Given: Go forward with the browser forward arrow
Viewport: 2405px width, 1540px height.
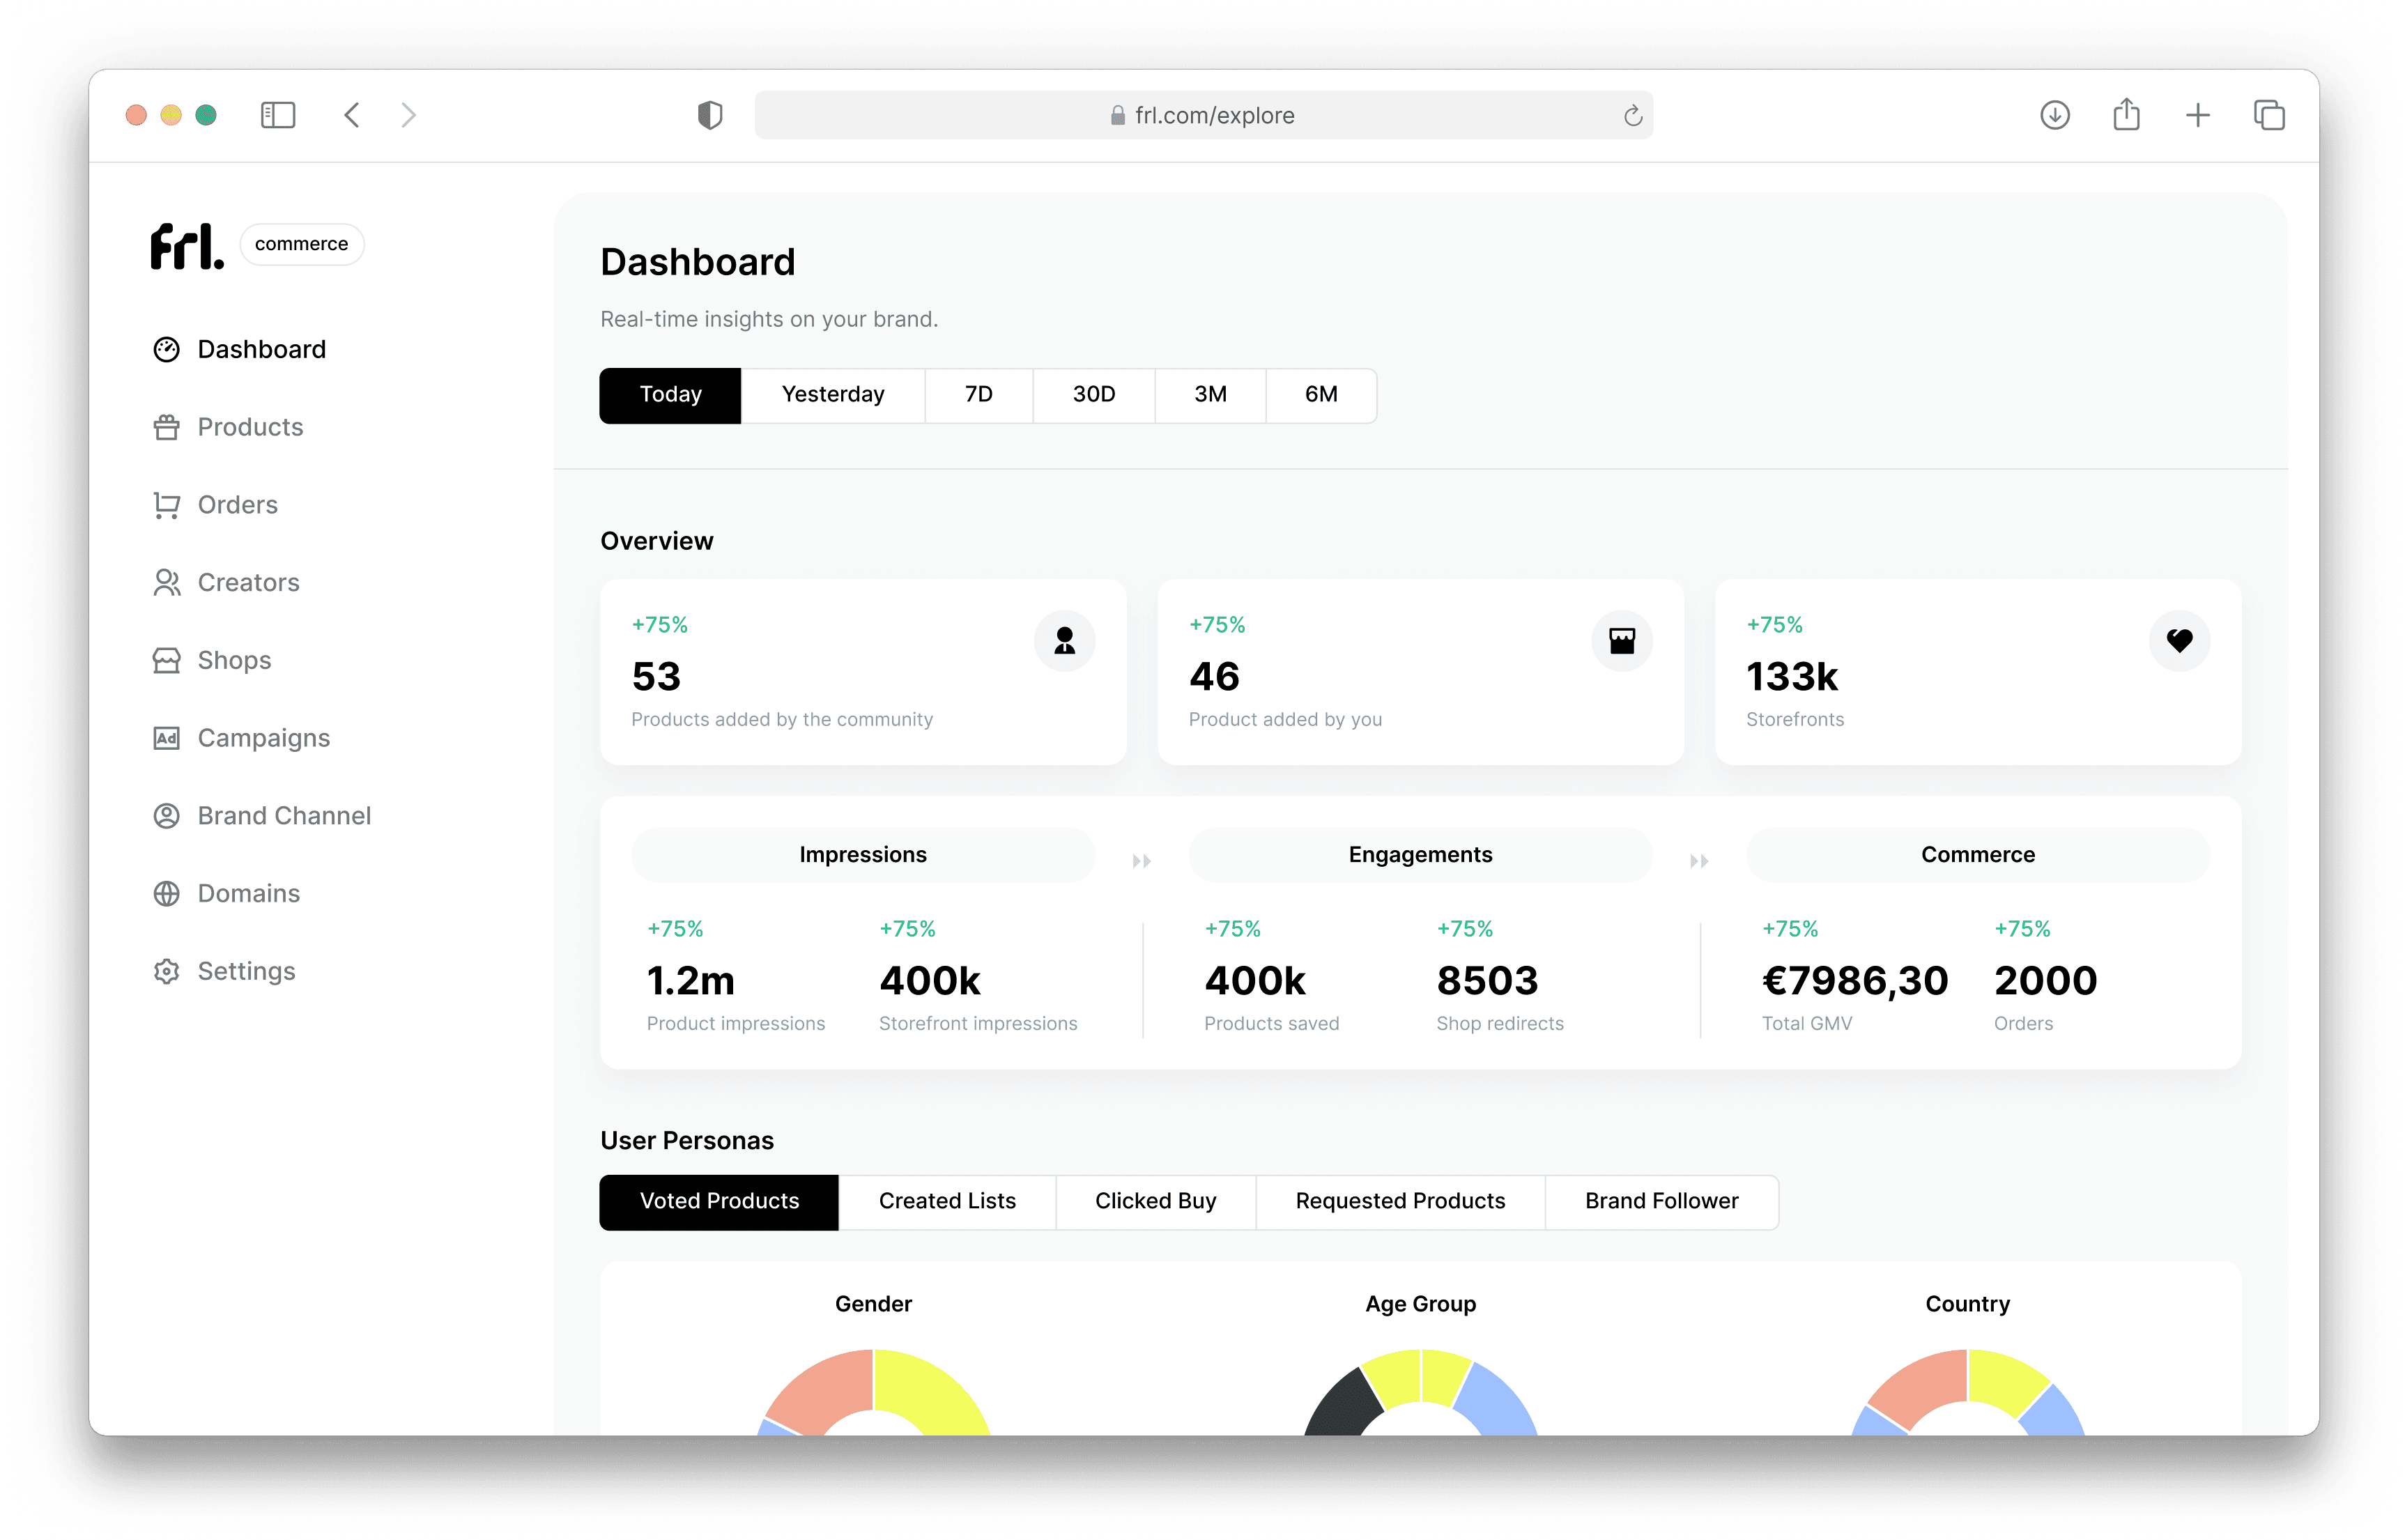Looking at the screenshot, I should [x=408, y=115].
